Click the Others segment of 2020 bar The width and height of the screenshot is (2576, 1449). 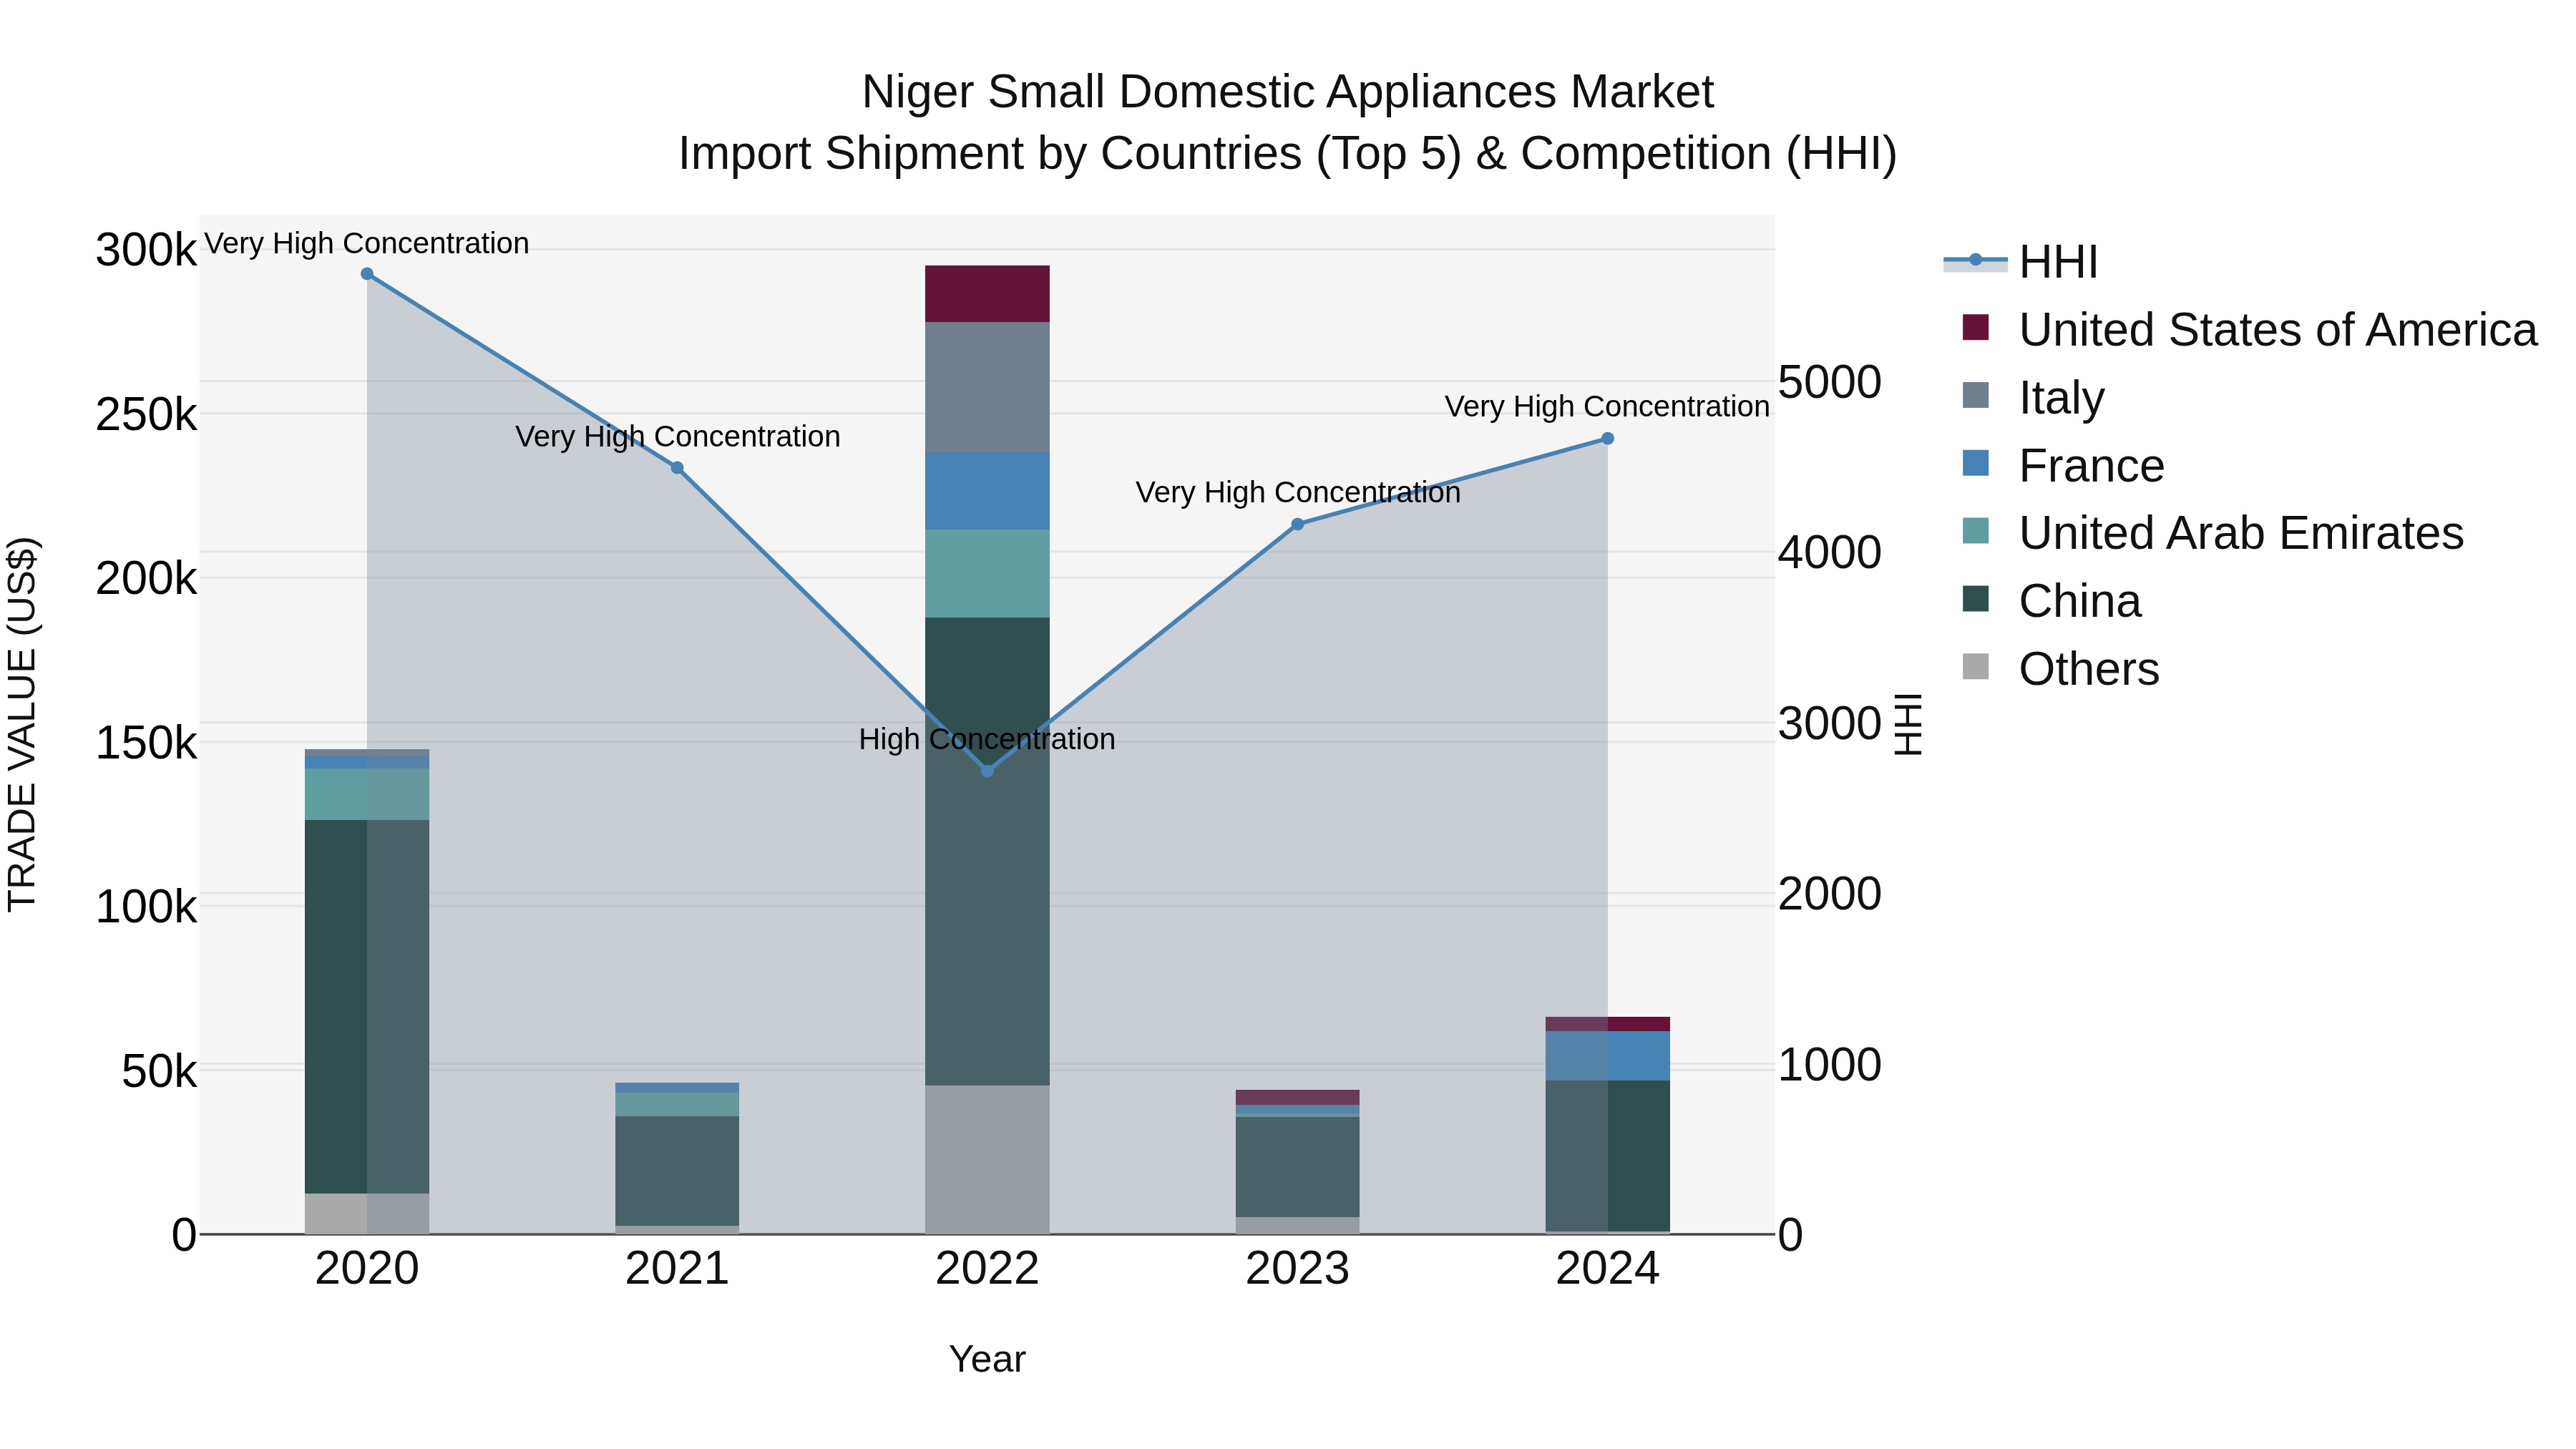pos(367,1214)
